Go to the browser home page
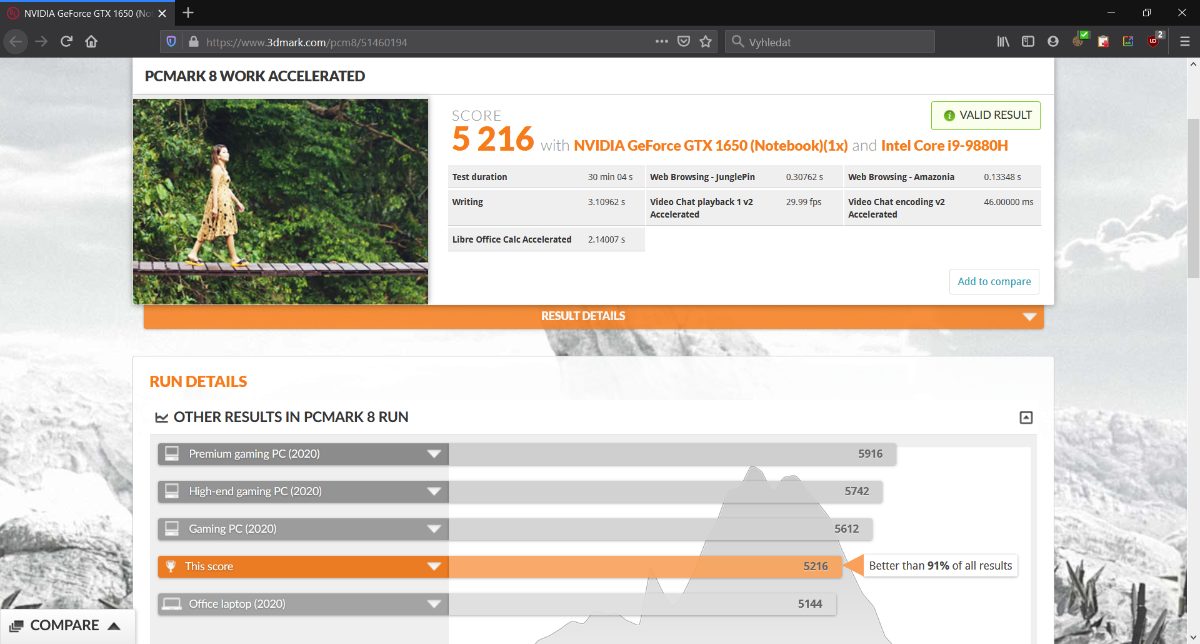The height and width of the screenshot is (644, 1200). 91,42
